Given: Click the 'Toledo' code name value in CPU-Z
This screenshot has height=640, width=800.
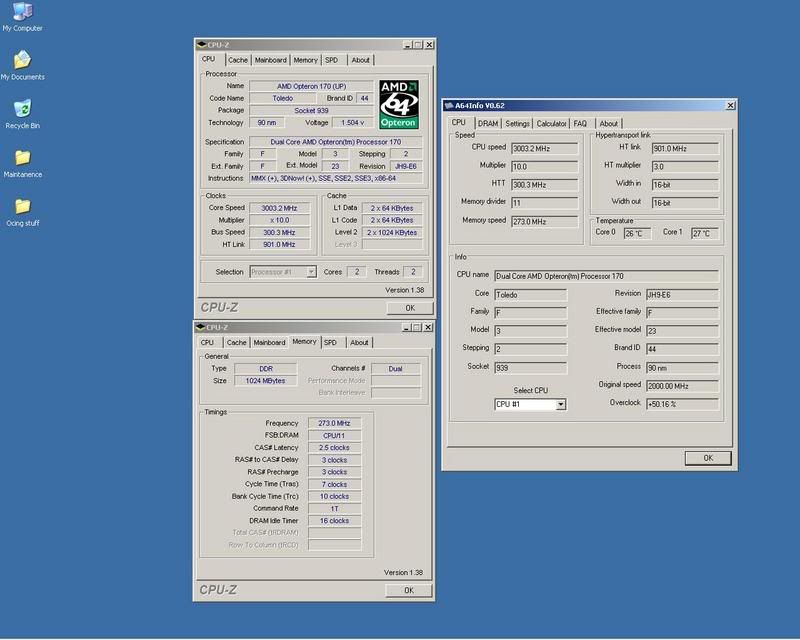Looking at the screenshot, I should click(x=283, y=98).
